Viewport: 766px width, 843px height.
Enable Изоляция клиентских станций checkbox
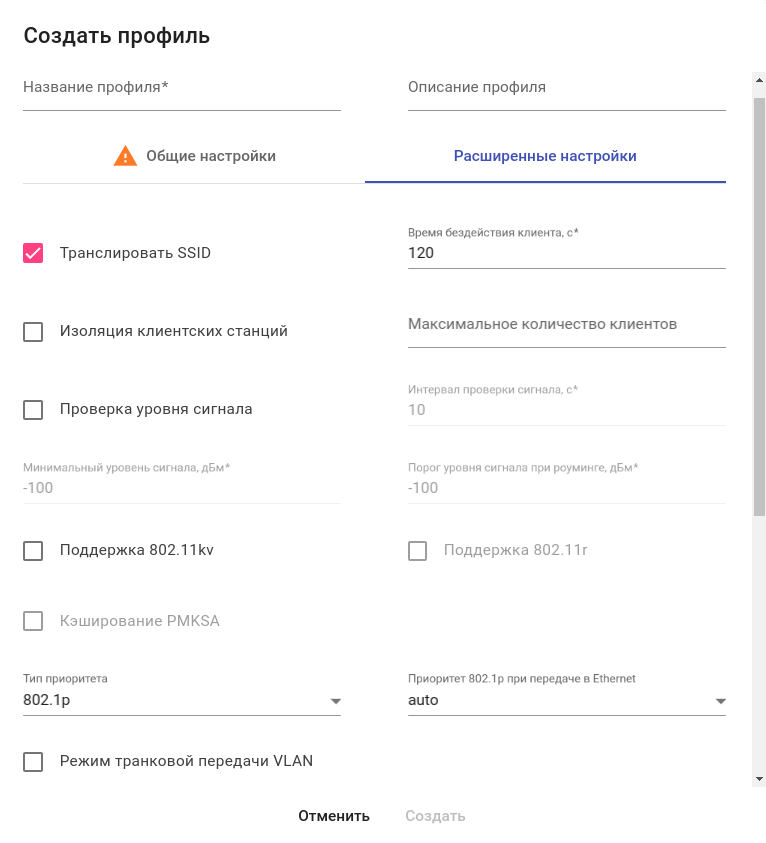33,331
